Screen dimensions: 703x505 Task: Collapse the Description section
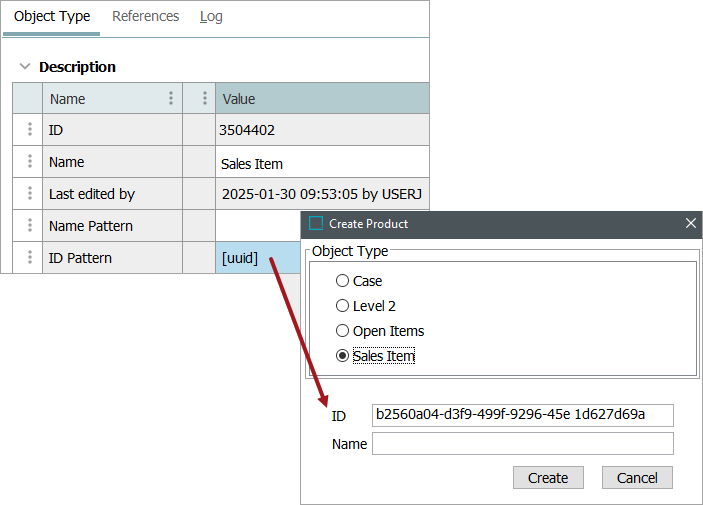tap(25, 67)
